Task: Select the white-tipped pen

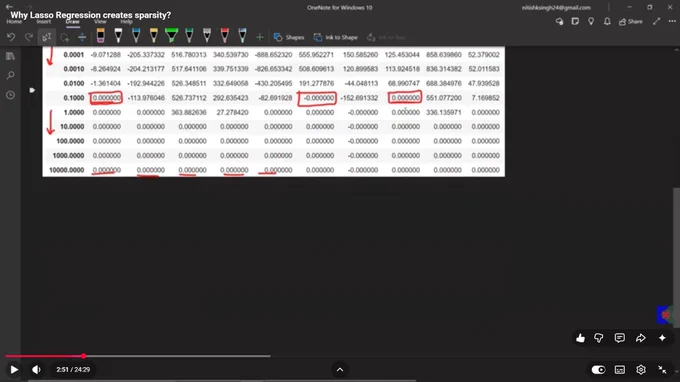Action: click(118, 36)
